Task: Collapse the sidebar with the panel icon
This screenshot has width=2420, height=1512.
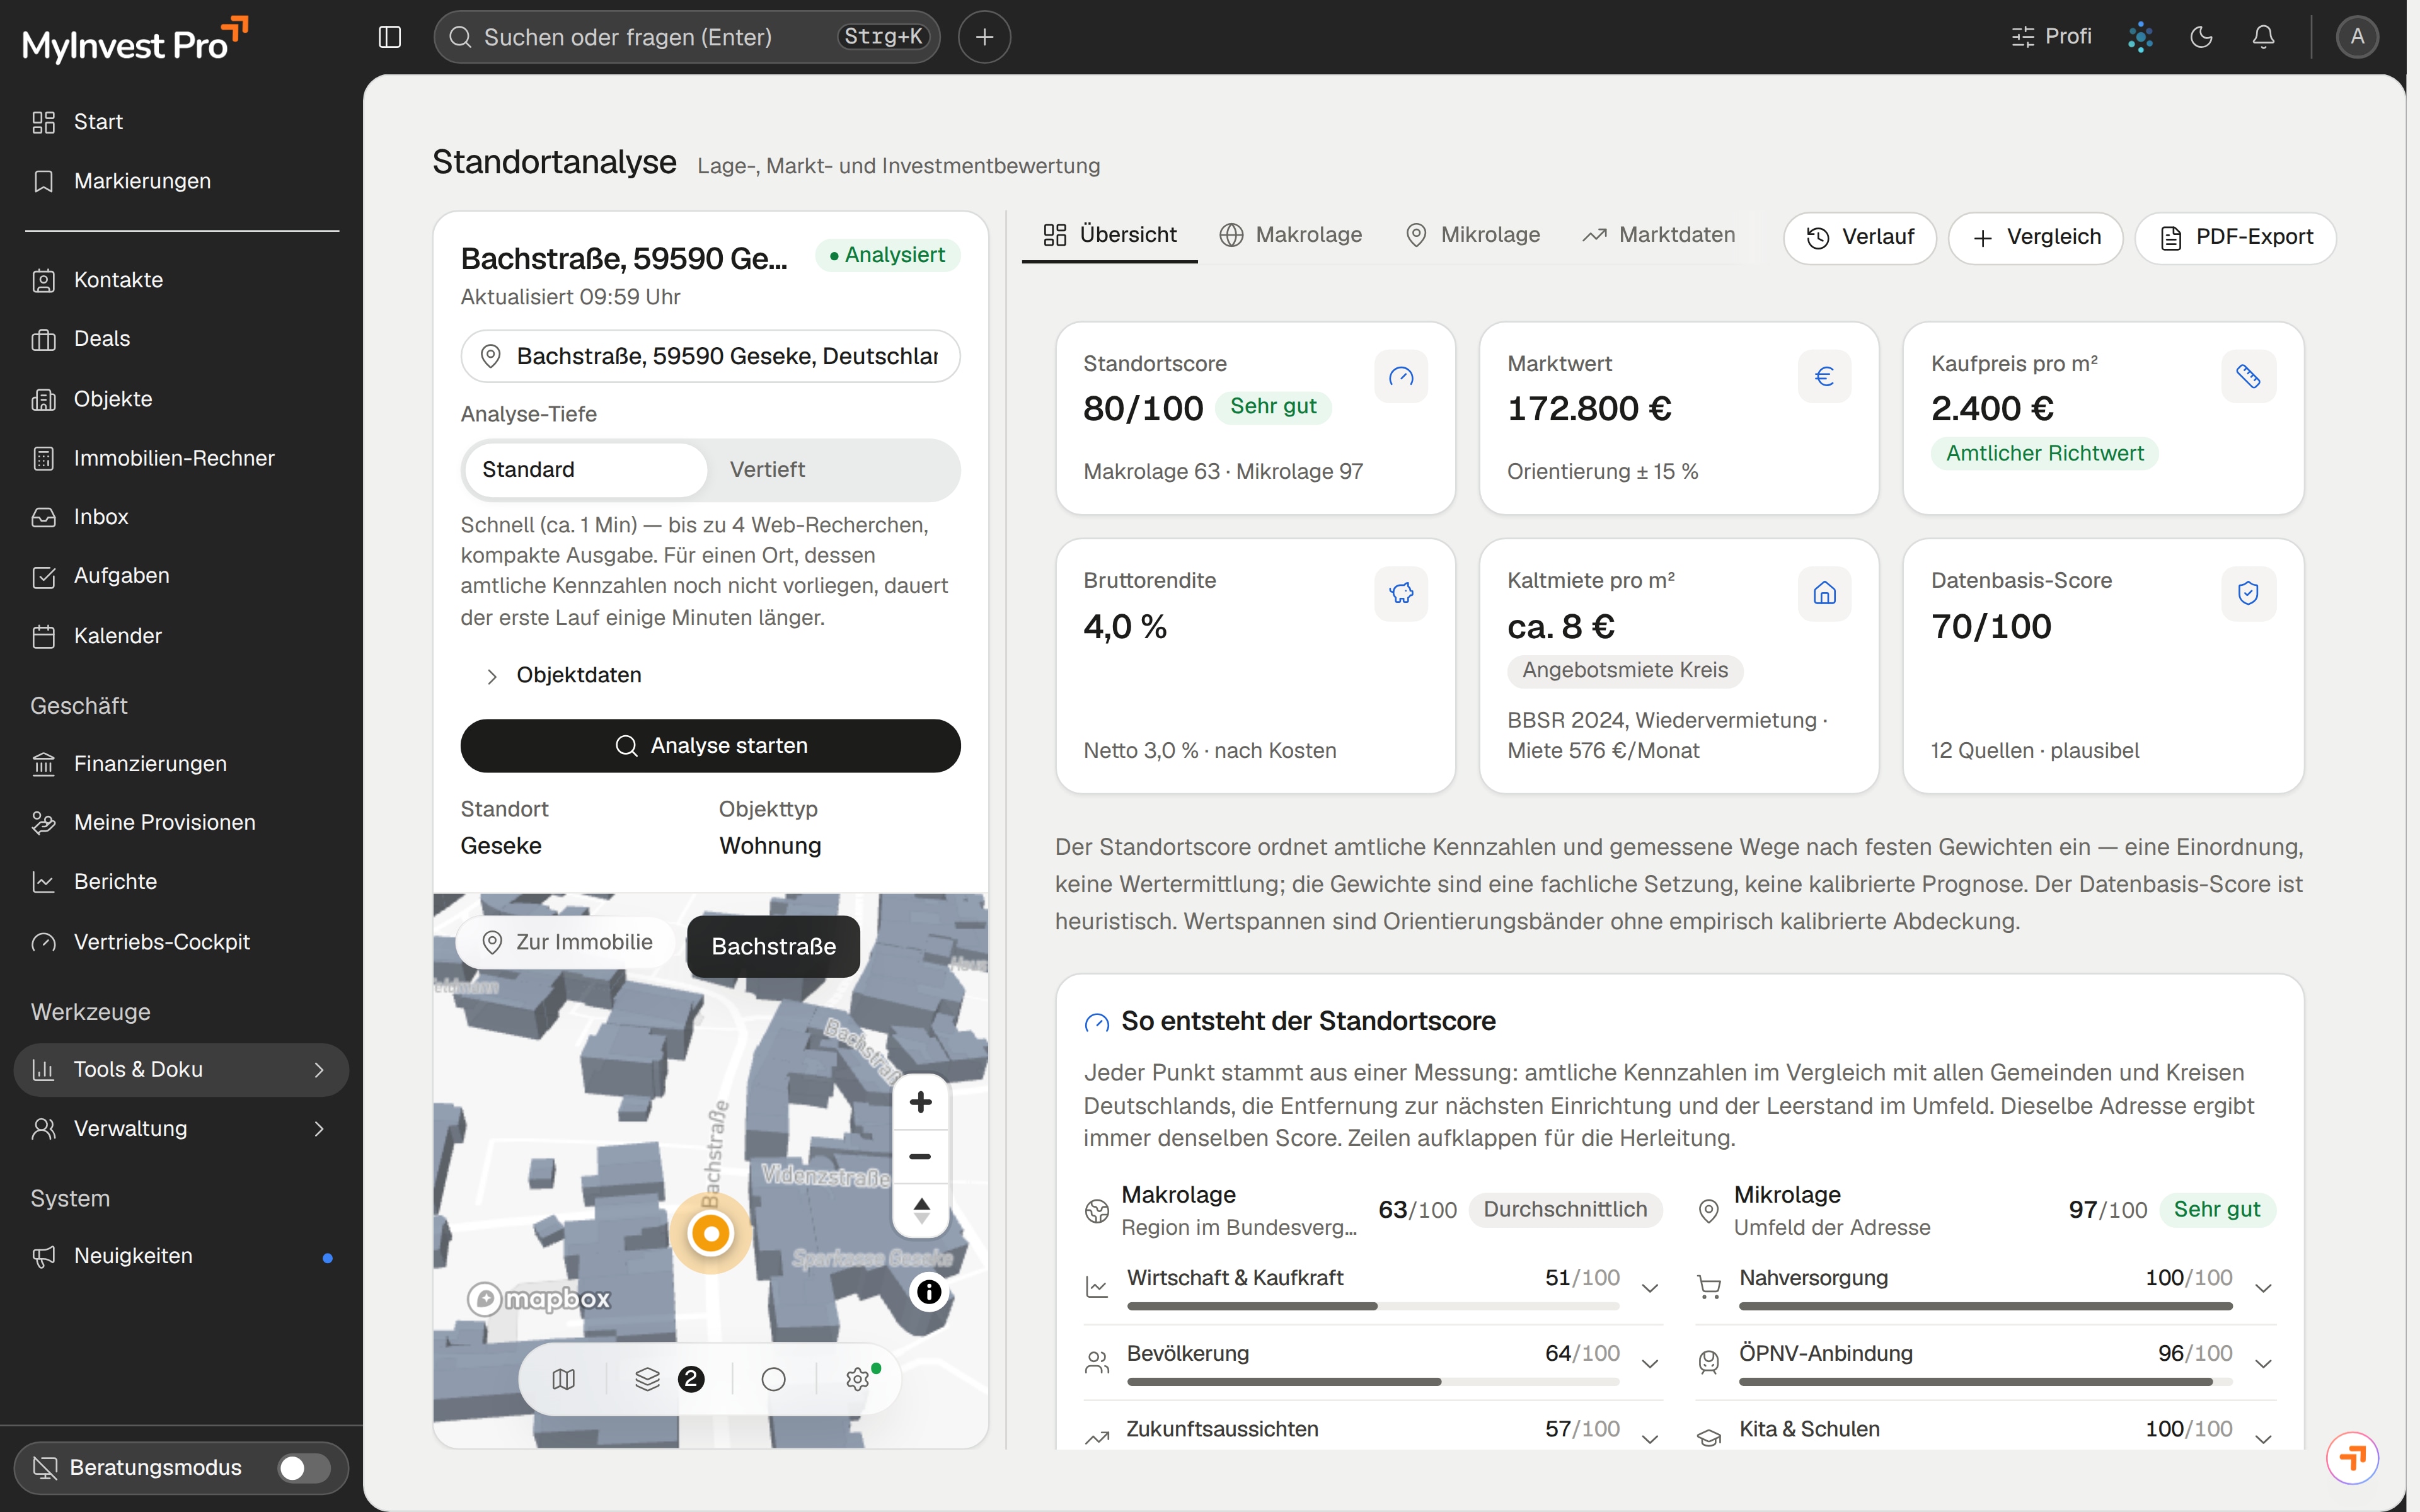Action: (x=390, y=37)
